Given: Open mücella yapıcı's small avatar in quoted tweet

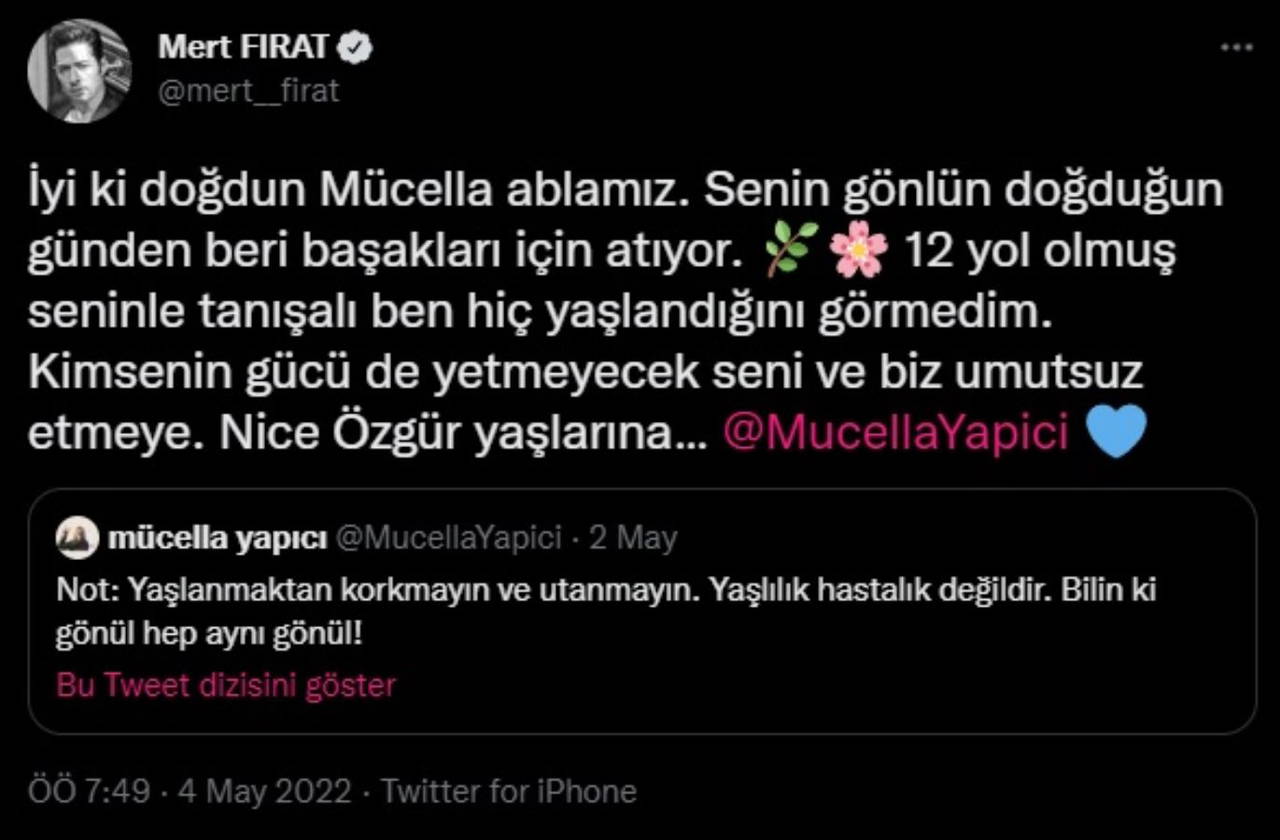Looking at the screenshot, I should point(77,539).
